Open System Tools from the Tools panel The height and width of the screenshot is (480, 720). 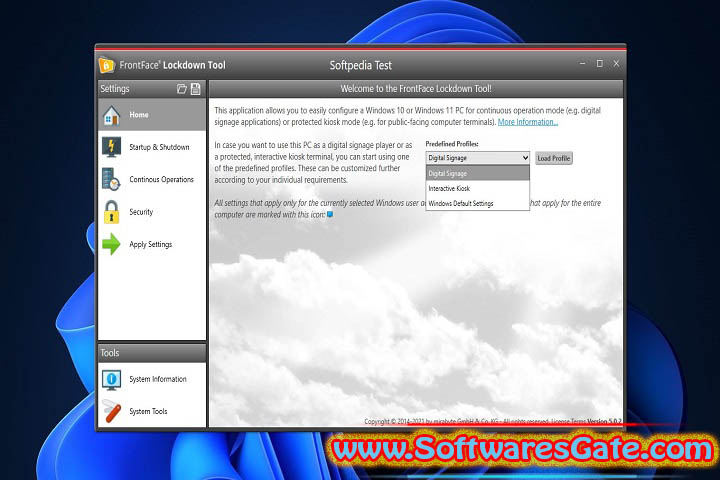tap(152, 411)
